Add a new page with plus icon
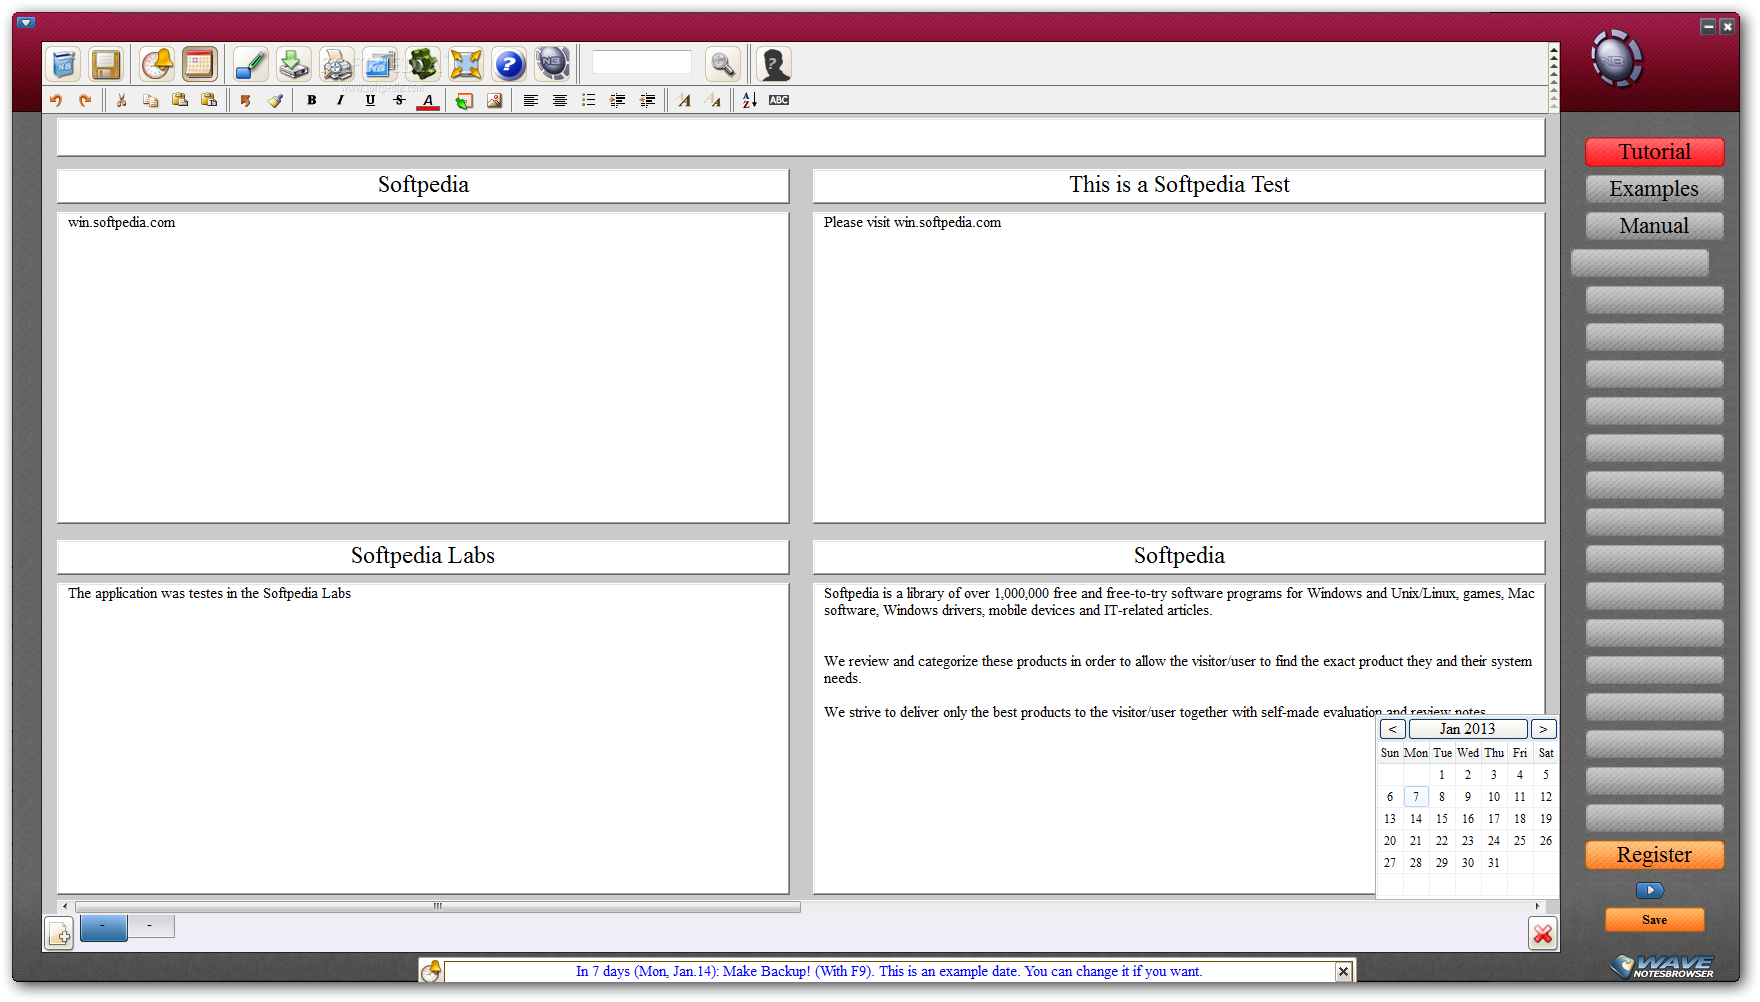This screenshot has width=1760, height=1002. (x=59, y=934)
